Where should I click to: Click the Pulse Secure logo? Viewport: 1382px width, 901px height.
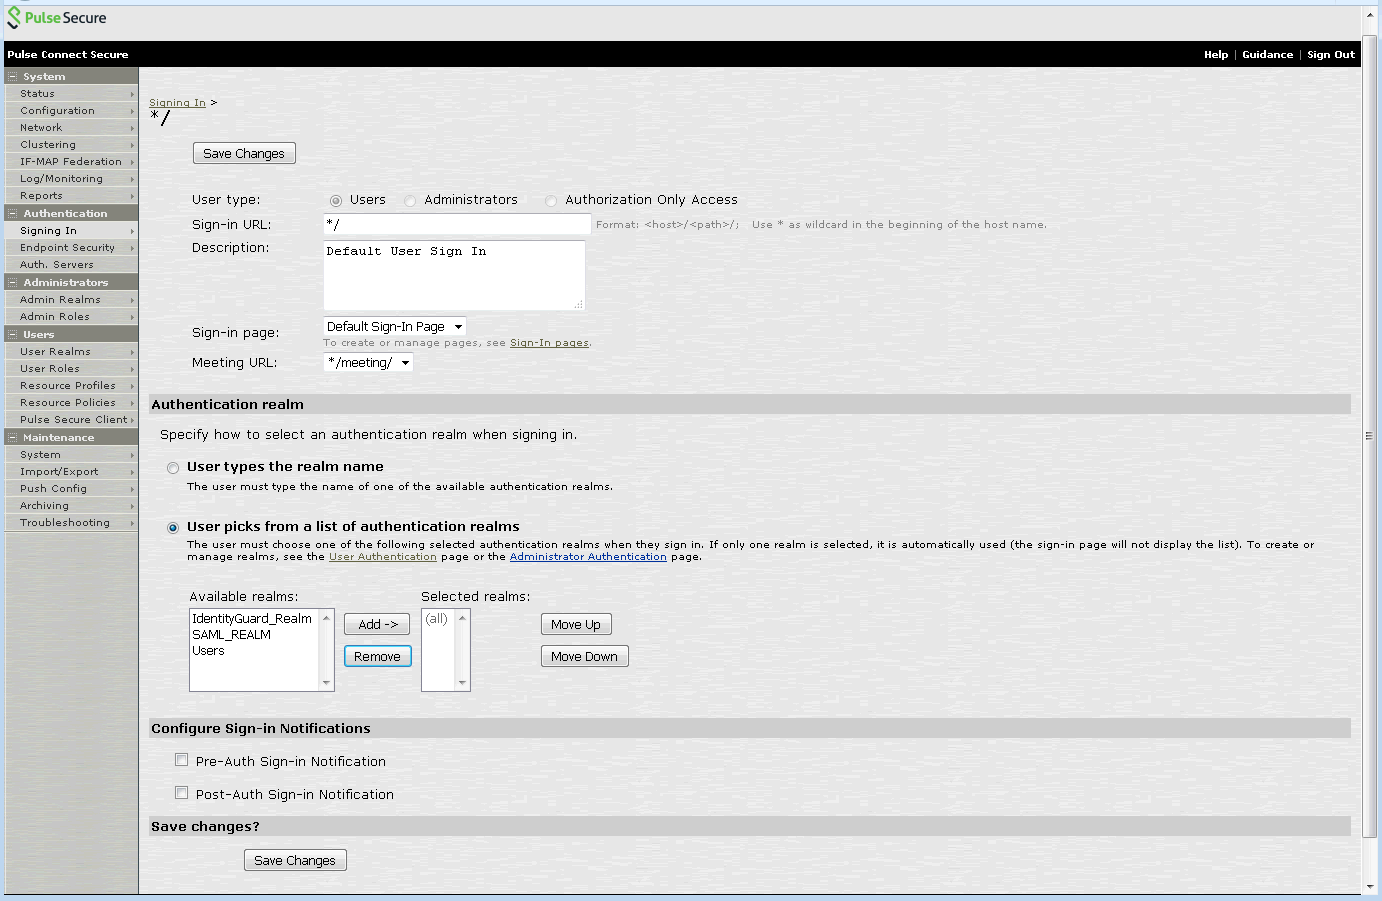click(57, 18)
